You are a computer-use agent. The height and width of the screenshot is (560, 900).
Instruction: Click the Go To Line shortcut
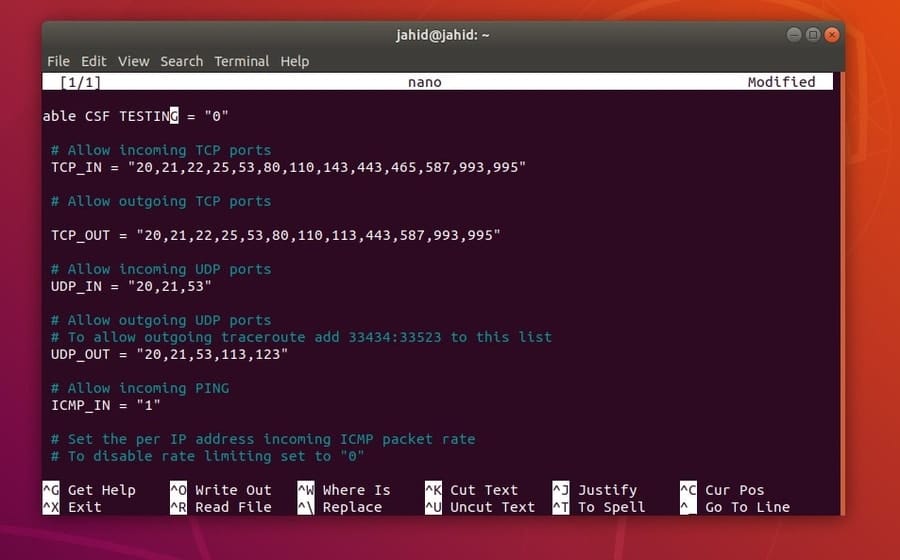[735, 507]
